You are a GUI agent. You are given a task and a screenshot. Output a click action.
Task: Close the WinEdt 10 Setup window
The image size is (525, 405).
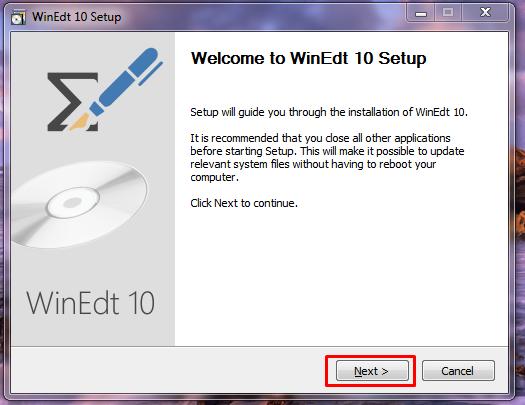[x=485, y=12]
